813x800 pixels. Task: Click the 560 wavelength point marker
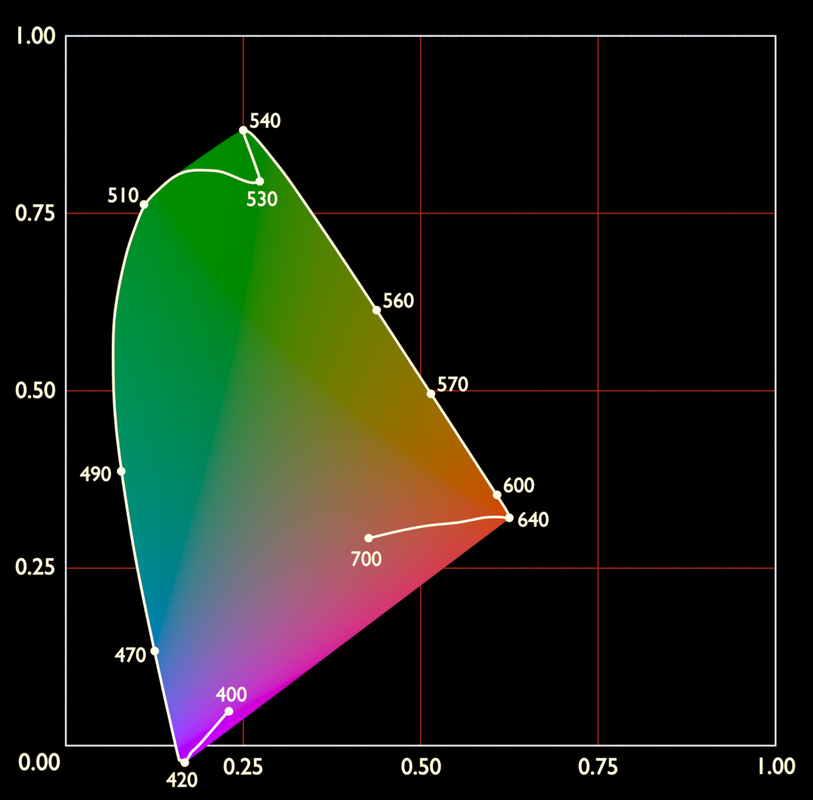[x=377, y=310]
